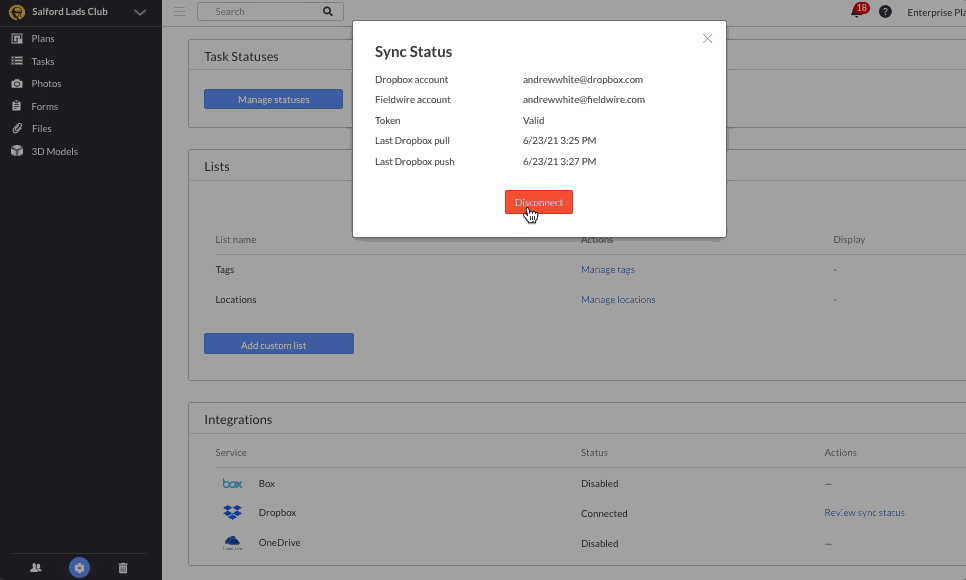Click Manage tags in the Lists section
This screenshot has width=966, height=580.
pyautogui.click(x=608, y=269)
